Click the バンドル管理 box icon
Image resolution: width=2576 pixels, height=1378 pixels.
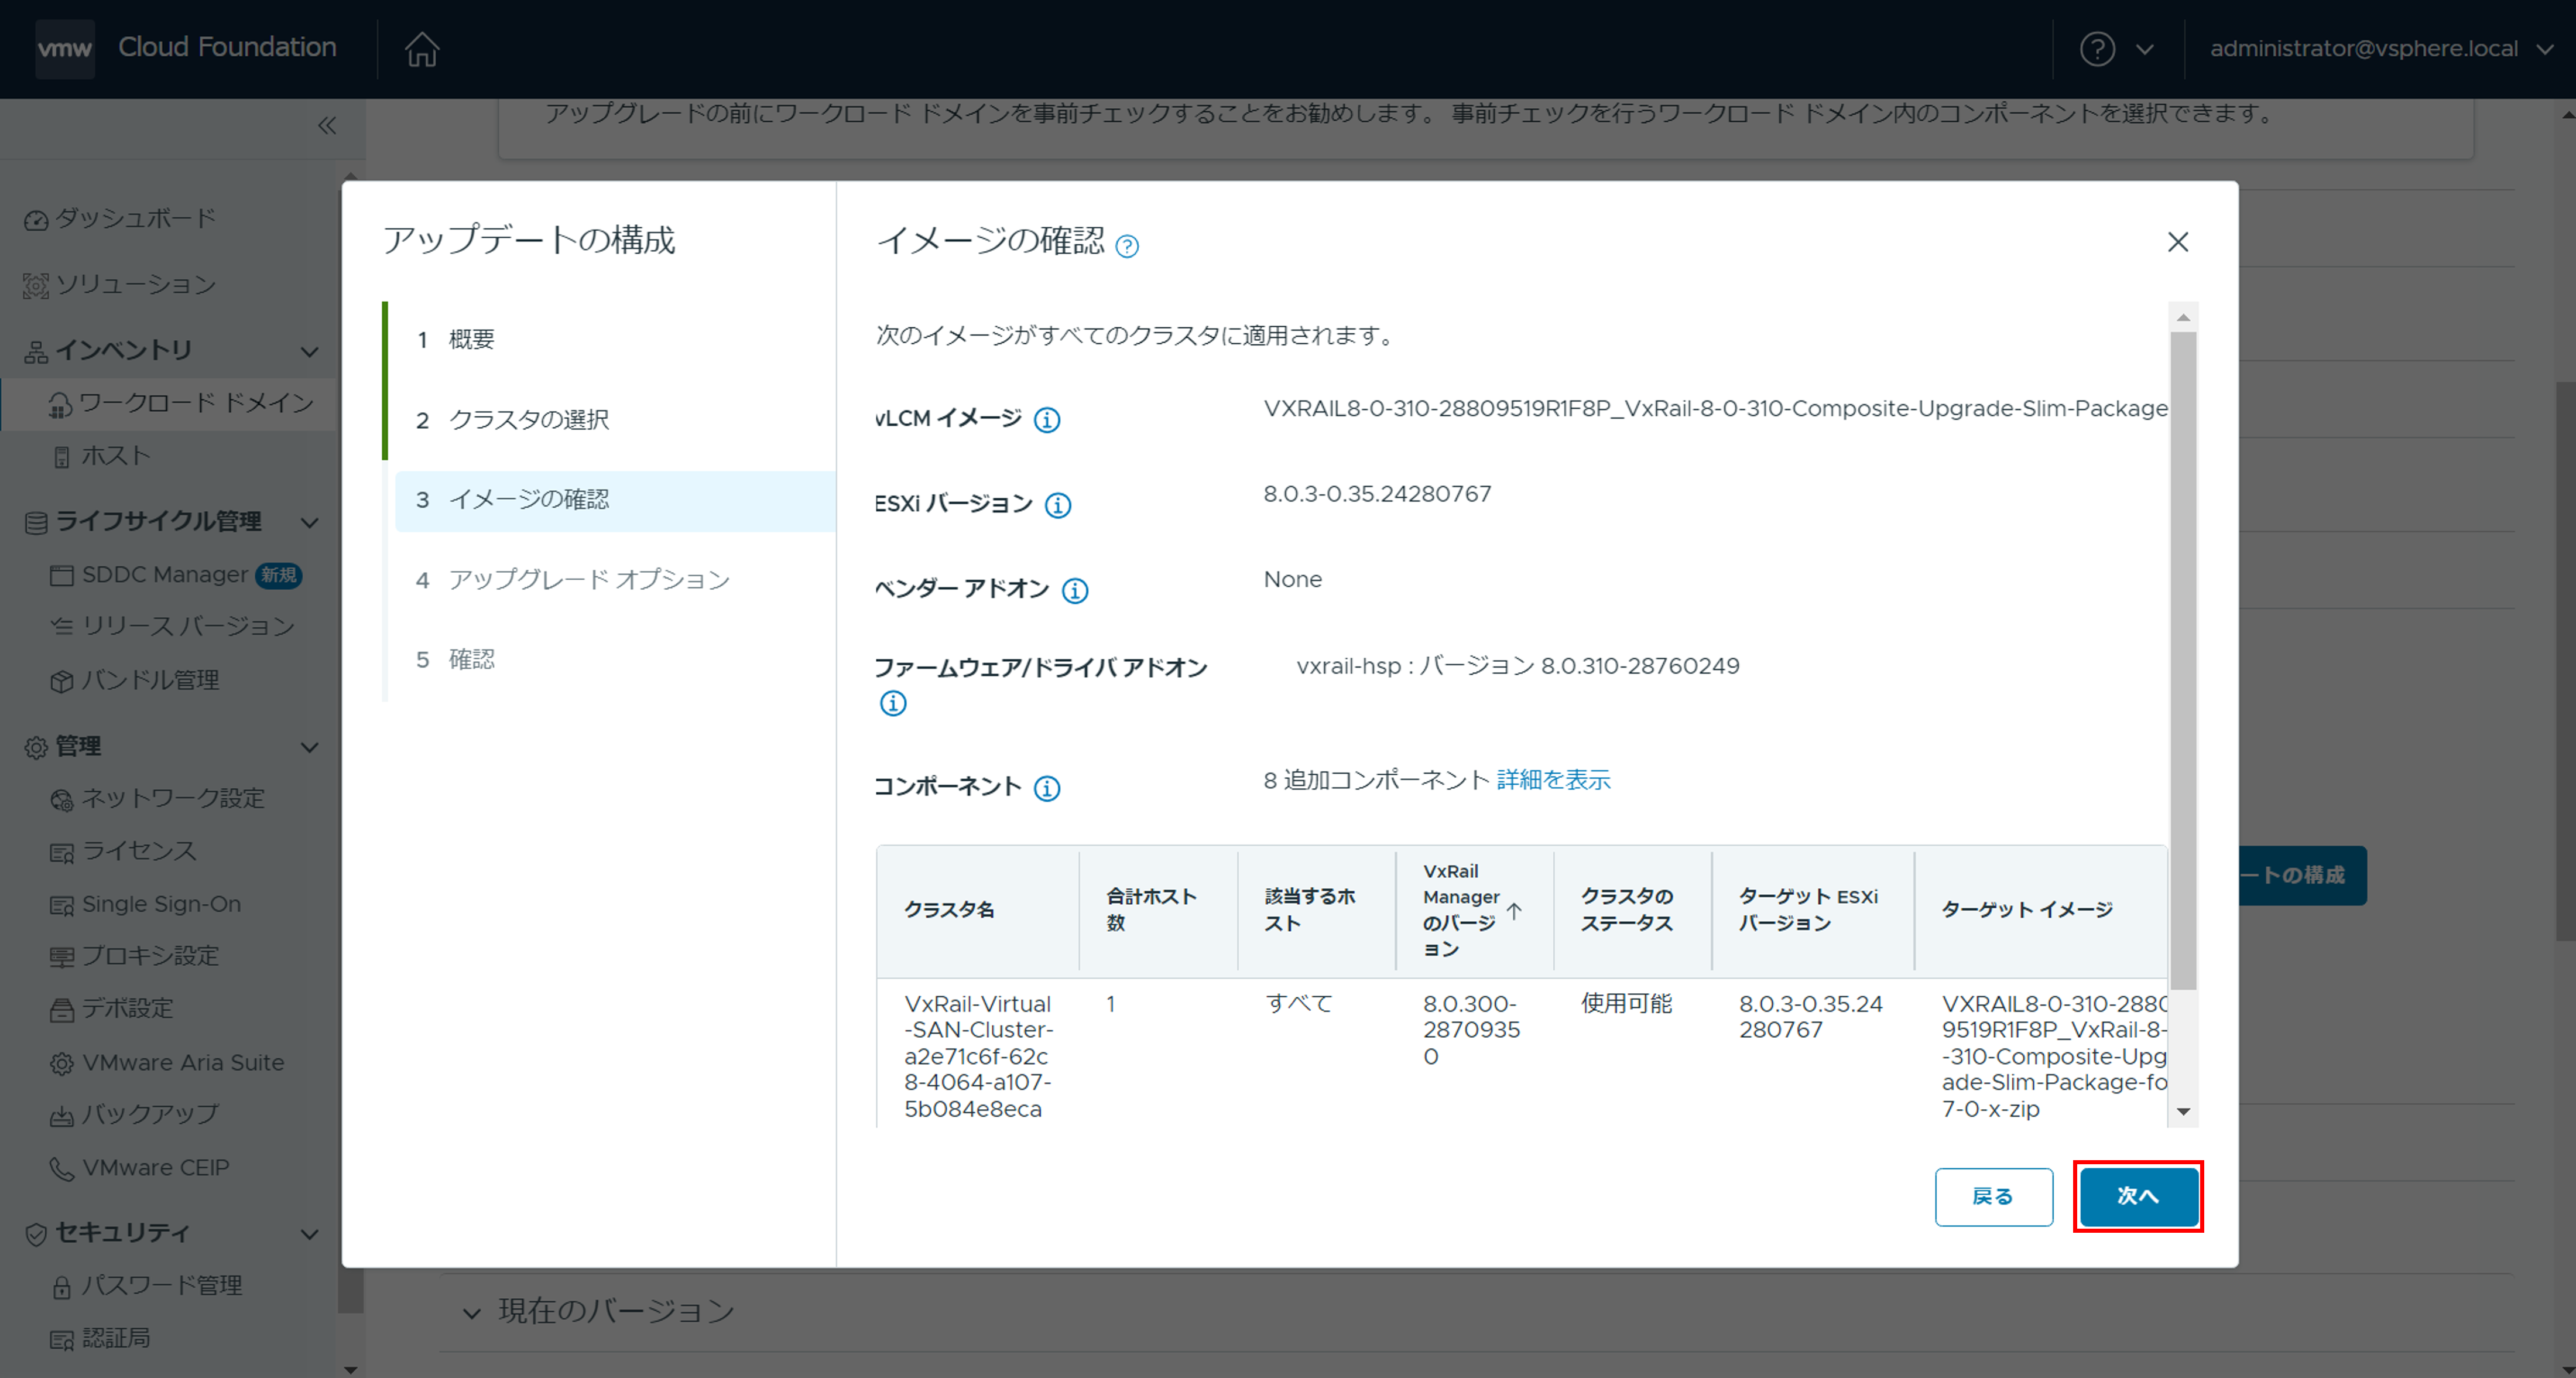(x=62, y=681)
